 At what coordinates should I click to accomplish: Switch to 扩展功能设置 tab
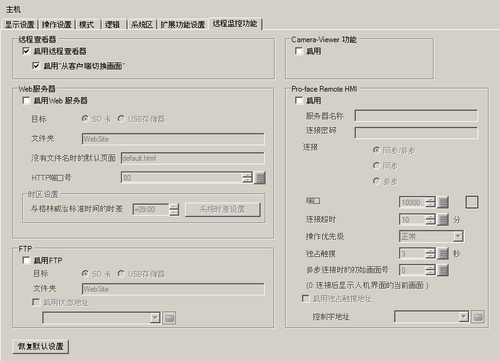(x=183, y=24)
